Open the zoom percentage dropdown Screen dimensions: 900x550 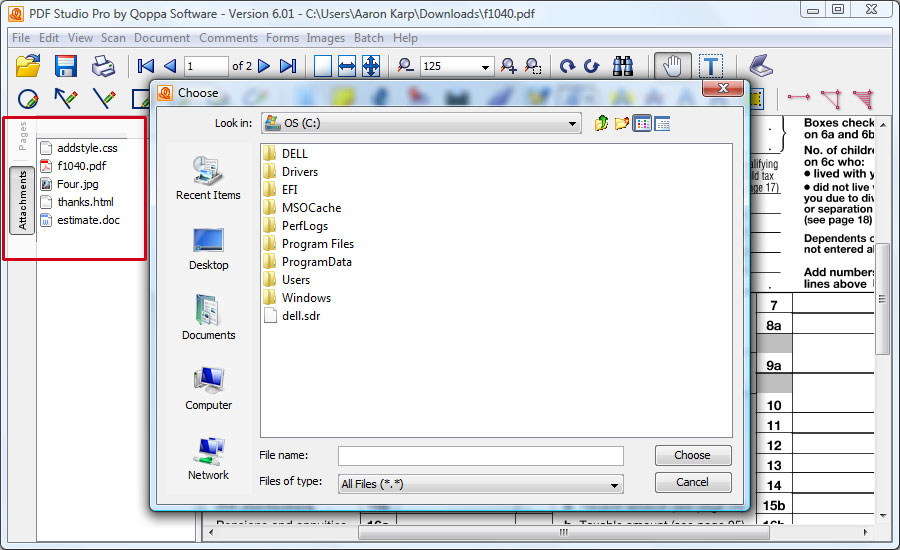485,67
